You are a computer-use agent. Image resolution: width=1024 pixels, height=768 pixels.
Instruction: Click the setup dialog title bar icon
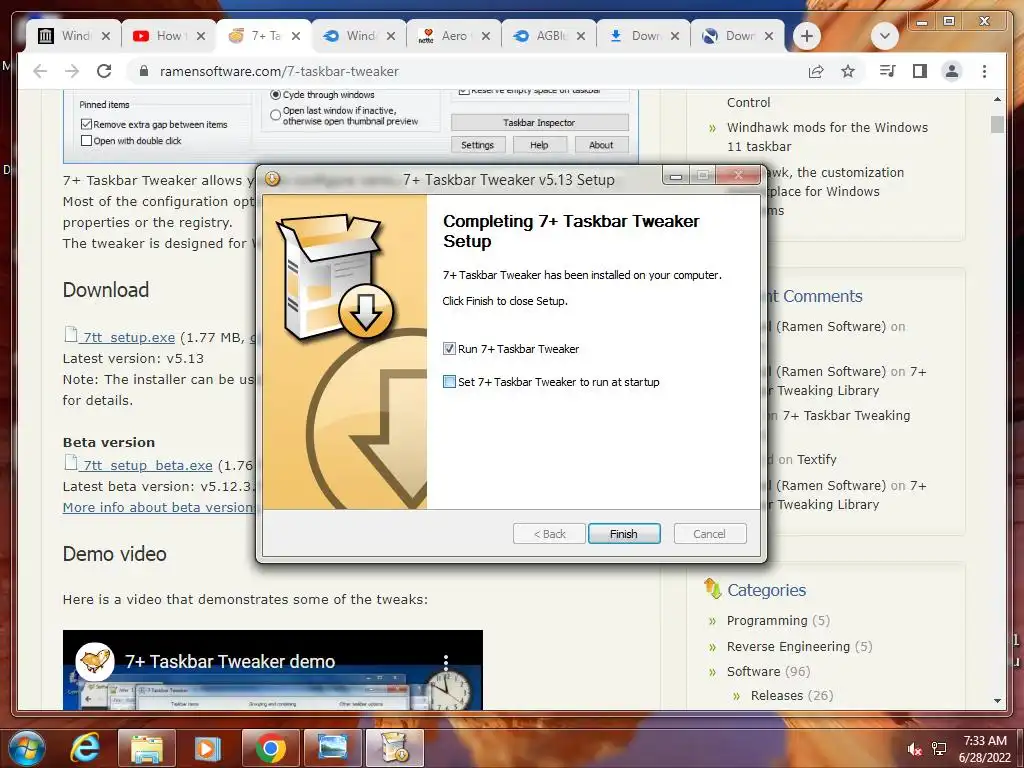coord(272,178)
